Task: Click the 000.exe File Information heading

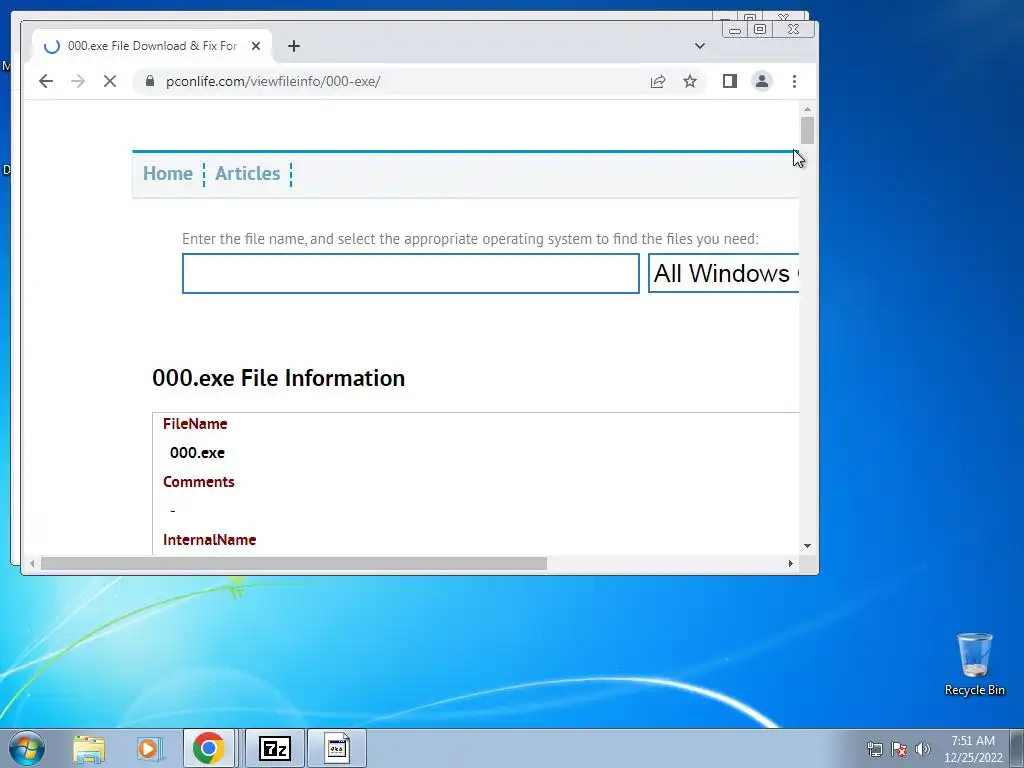Action: tap(278, 378)
